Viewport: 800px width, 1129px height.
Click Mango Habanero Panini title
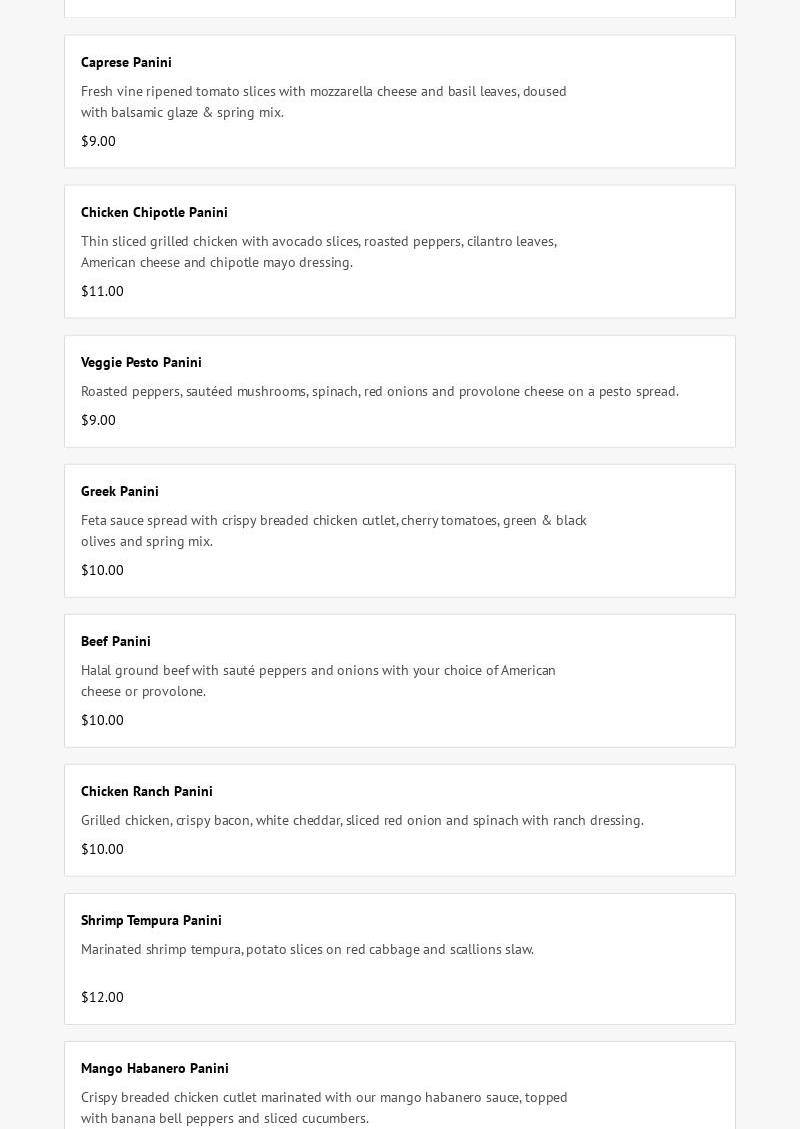coord(155,1068)
